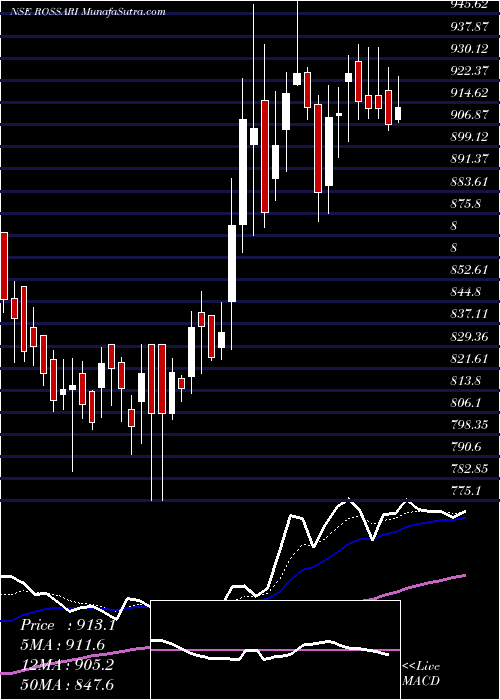Select the 899.12 price axis label

(470, 137)
